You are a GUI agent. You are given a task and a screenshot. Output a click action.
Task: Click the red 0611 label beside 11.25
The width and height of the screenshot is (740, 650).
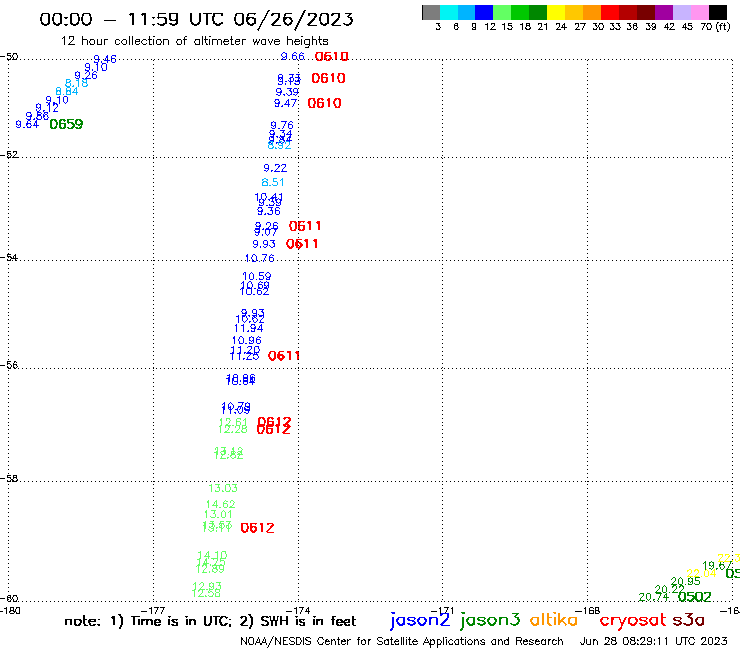(284, 356)
